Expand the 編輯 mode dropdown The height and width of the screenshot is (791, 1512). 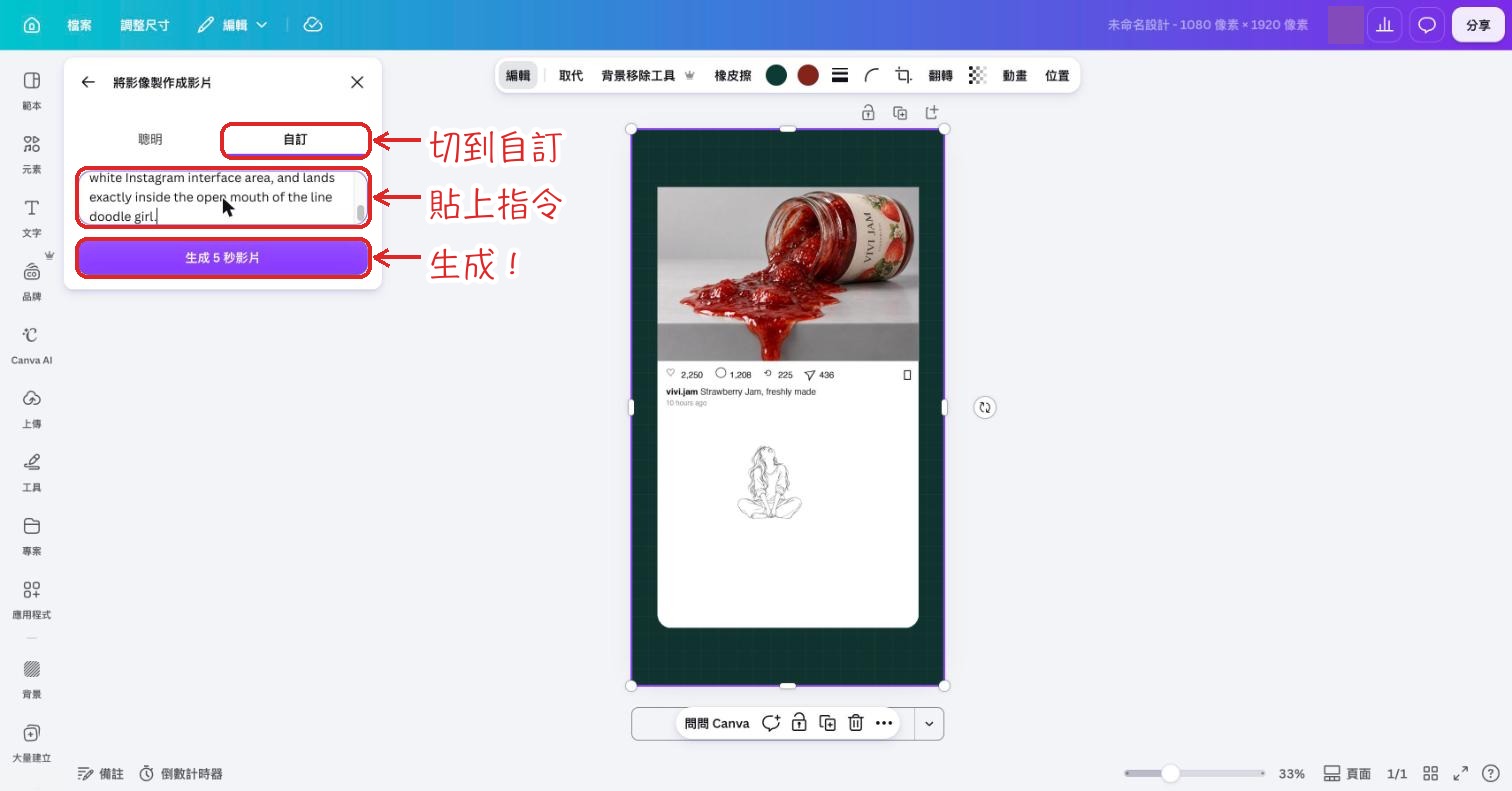pyautogui.click(x=233, y=25)
